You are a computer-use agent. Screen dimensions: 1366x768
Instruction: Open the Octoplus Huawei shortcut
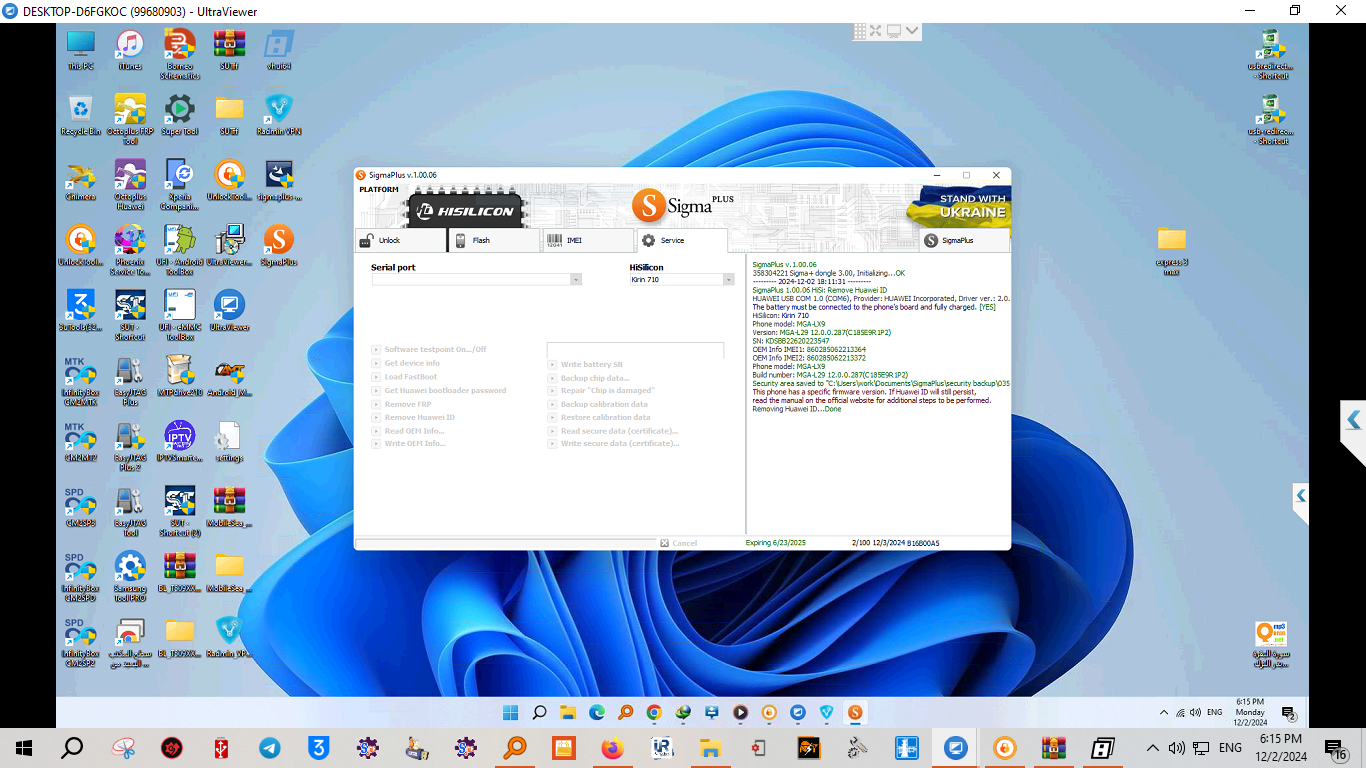click(x=130, y=184)
